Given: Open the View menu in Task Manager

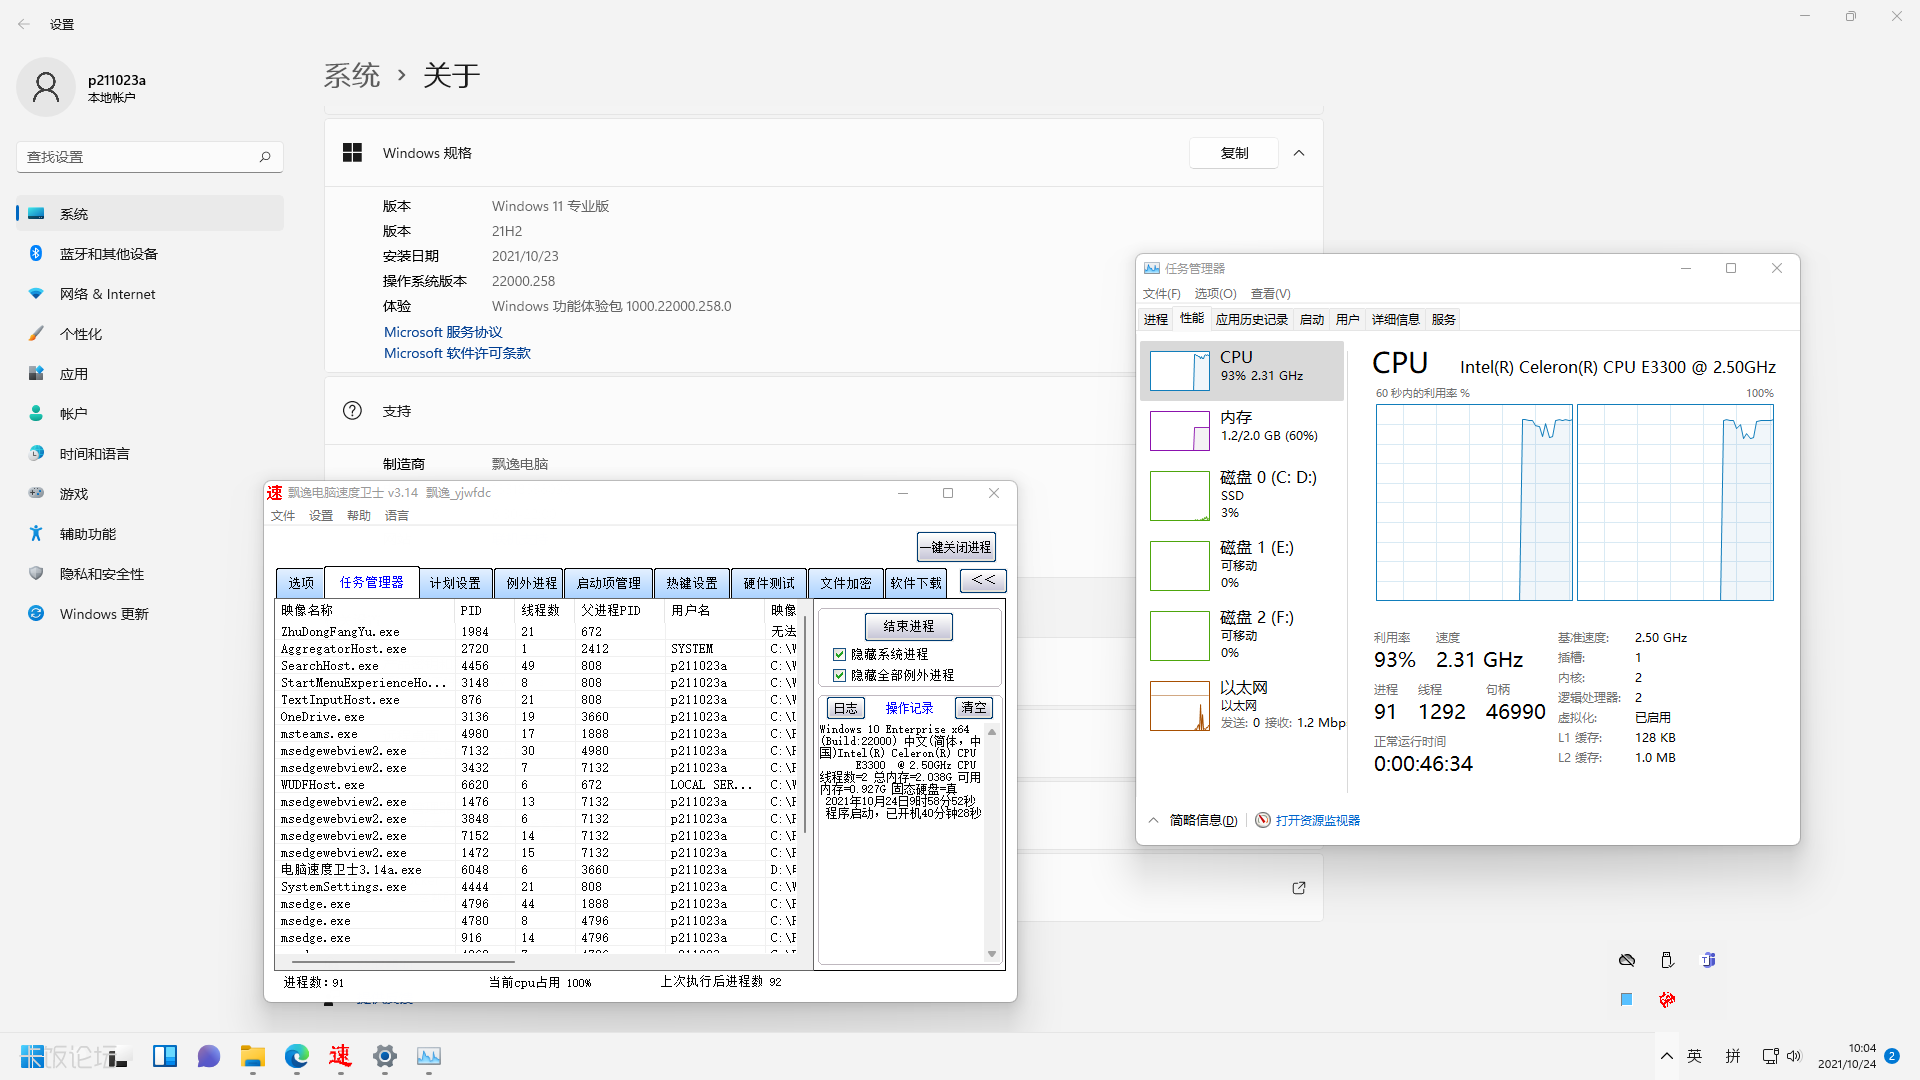Looking at the screenshot, I should coord(1270,294).
